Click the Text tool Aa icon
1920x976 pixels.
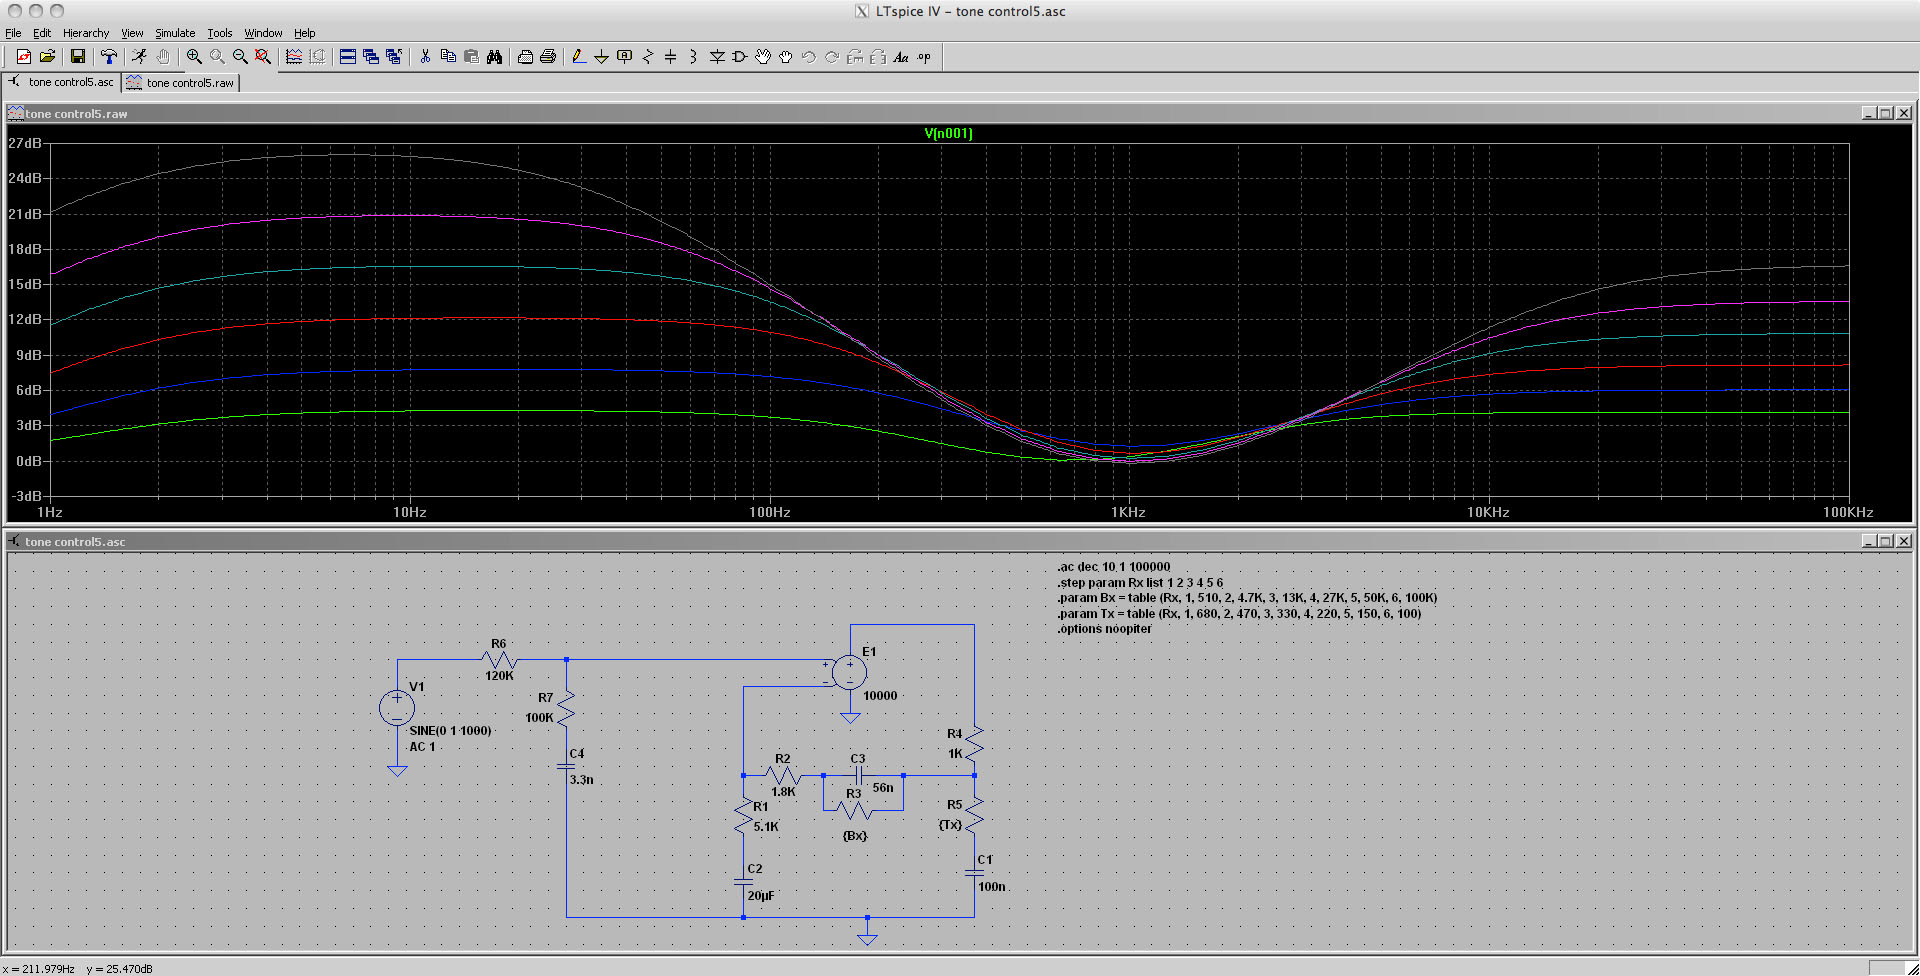point(900,57)
